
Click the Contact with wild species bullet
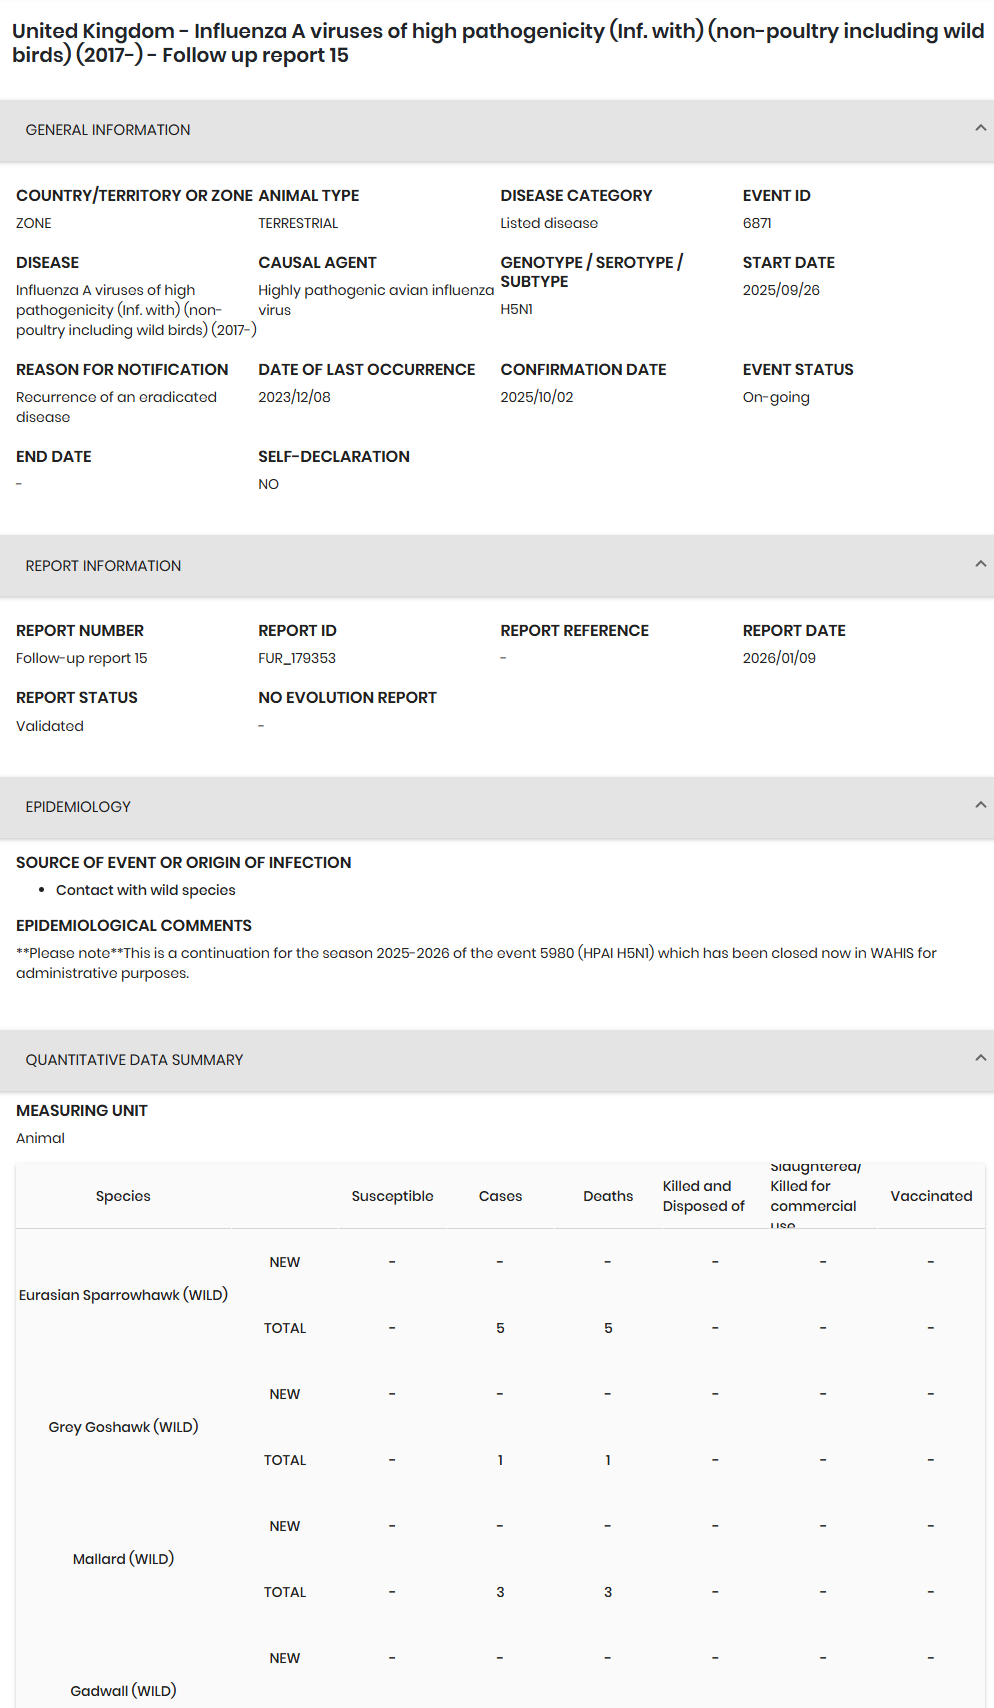pyautogui.click(x=146, y=890)
